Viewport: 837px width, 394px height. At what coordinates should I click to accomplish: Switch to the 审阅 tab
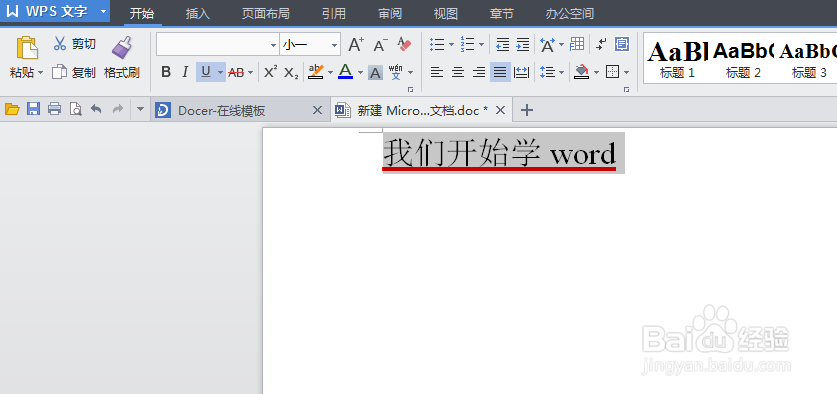click(390, 13)
